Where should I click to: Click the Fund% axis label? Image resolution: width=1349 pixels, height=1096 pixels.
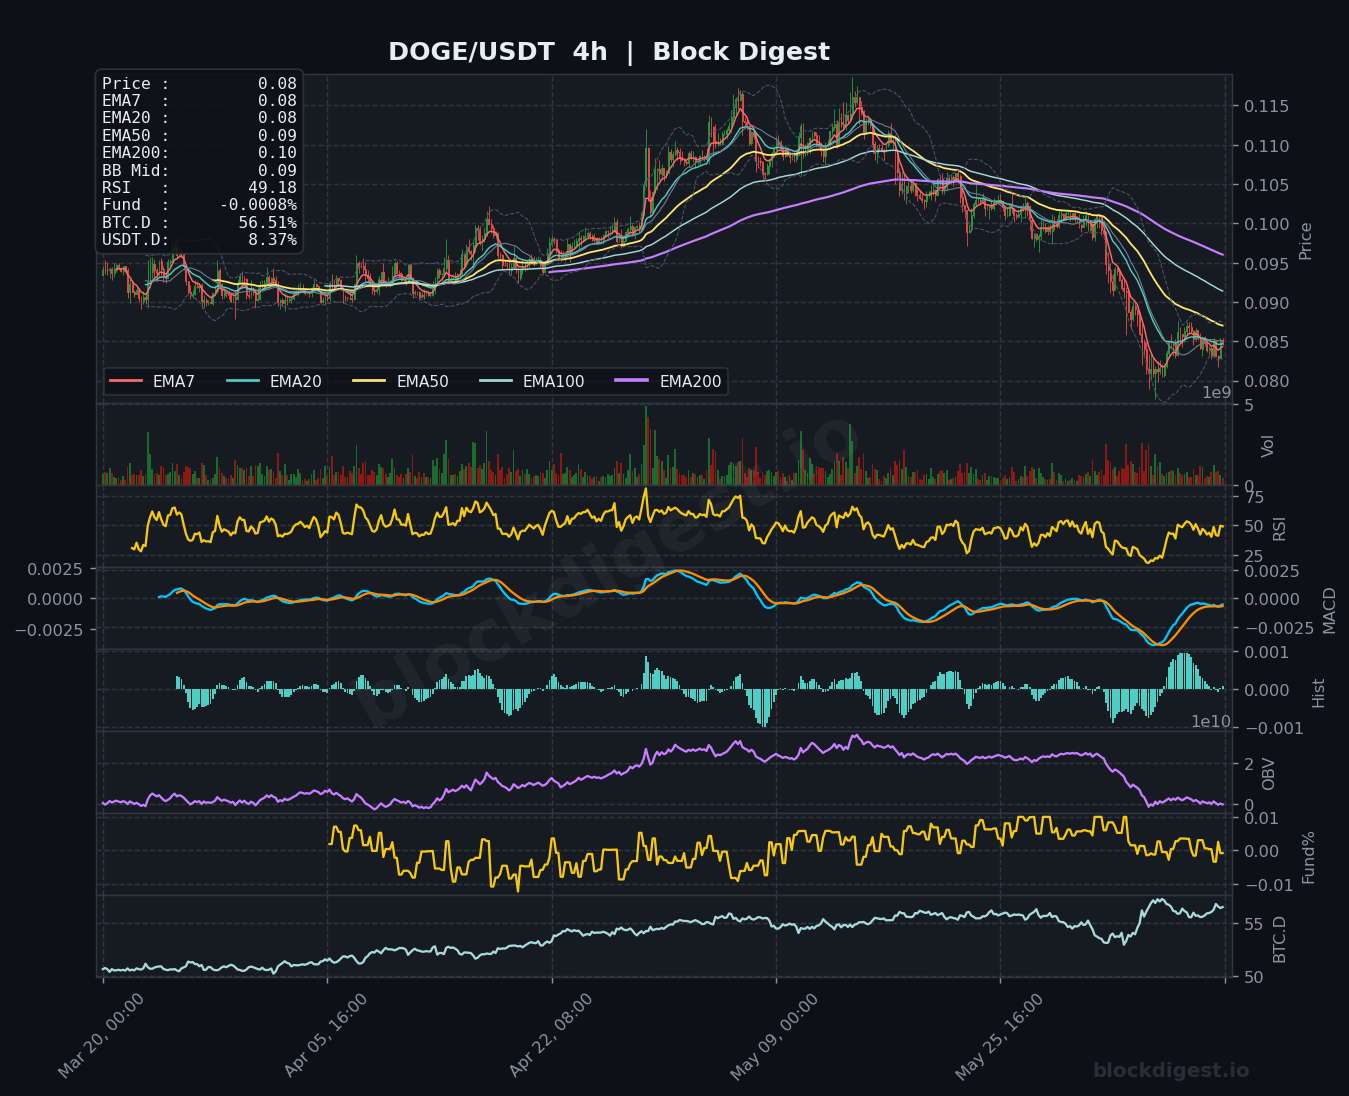pyautogui.click(x=1309, y=857)
